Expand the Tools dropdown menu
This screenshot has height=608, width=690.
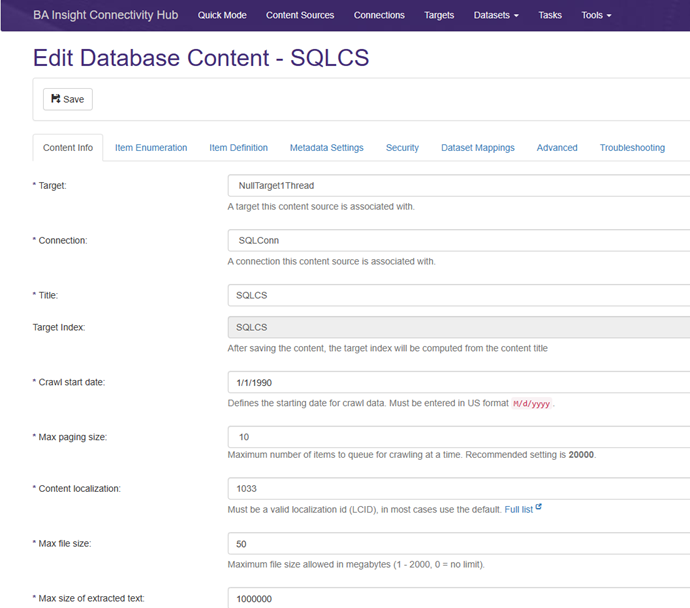click(x=596, y=15)
